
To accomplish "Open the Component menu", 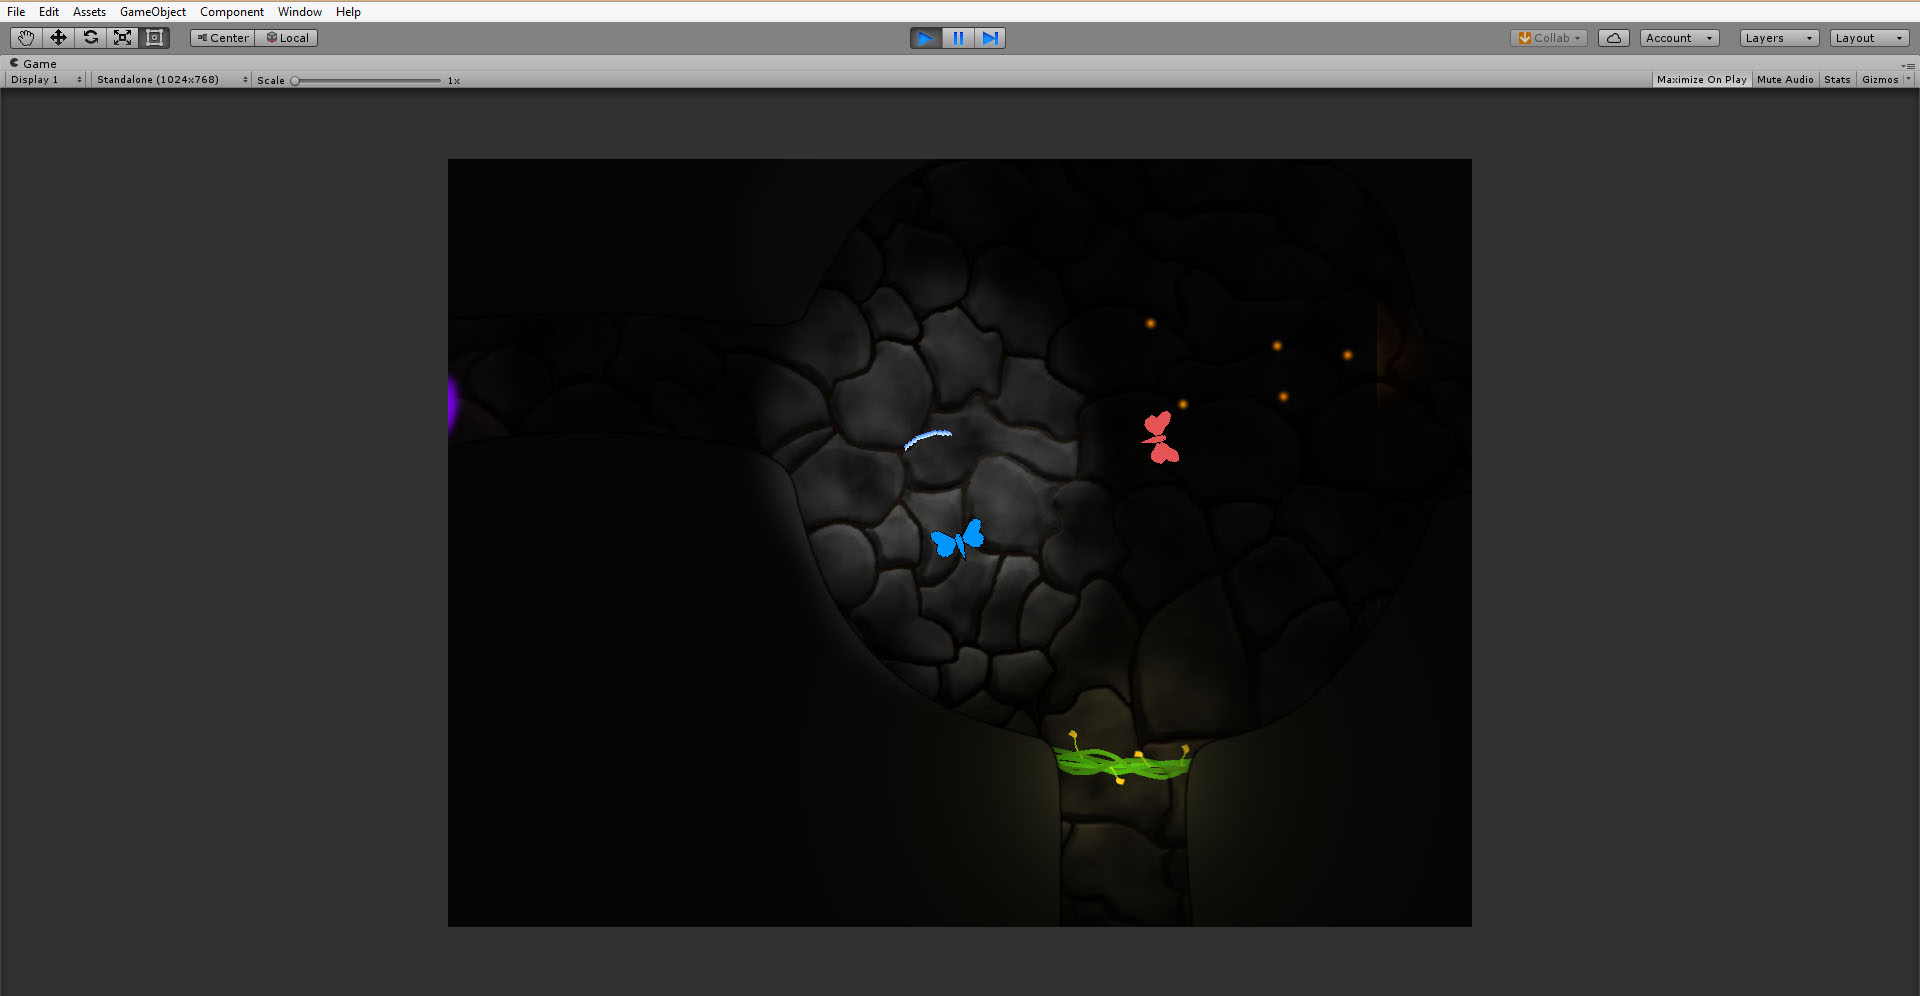I will click(x=231, y=12).
